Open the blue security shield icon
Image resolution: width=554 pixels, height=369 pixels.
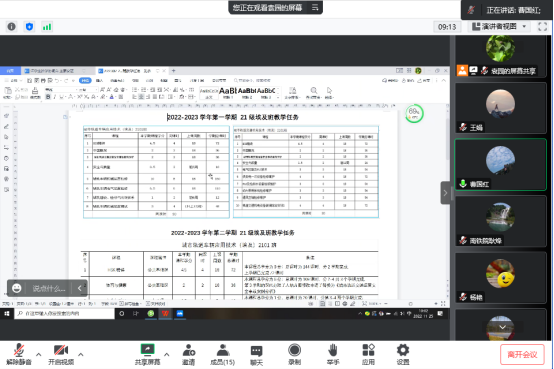point(29,27)
